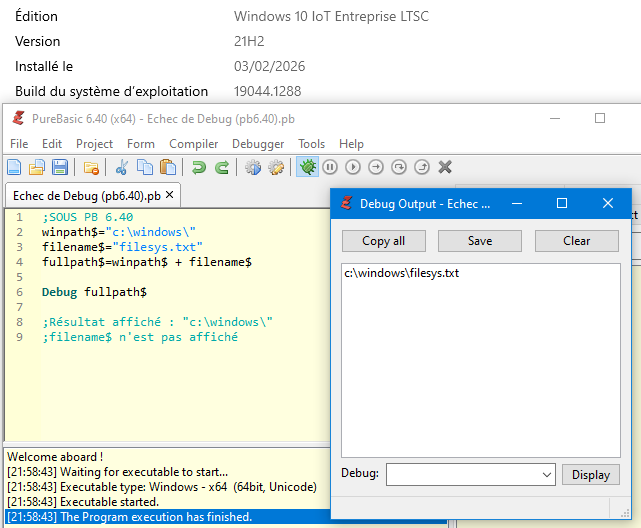This screenshot has width=641, height=528.
Task: Select log line 'Executable type: Windows - x64'
Action: (162, 487)
